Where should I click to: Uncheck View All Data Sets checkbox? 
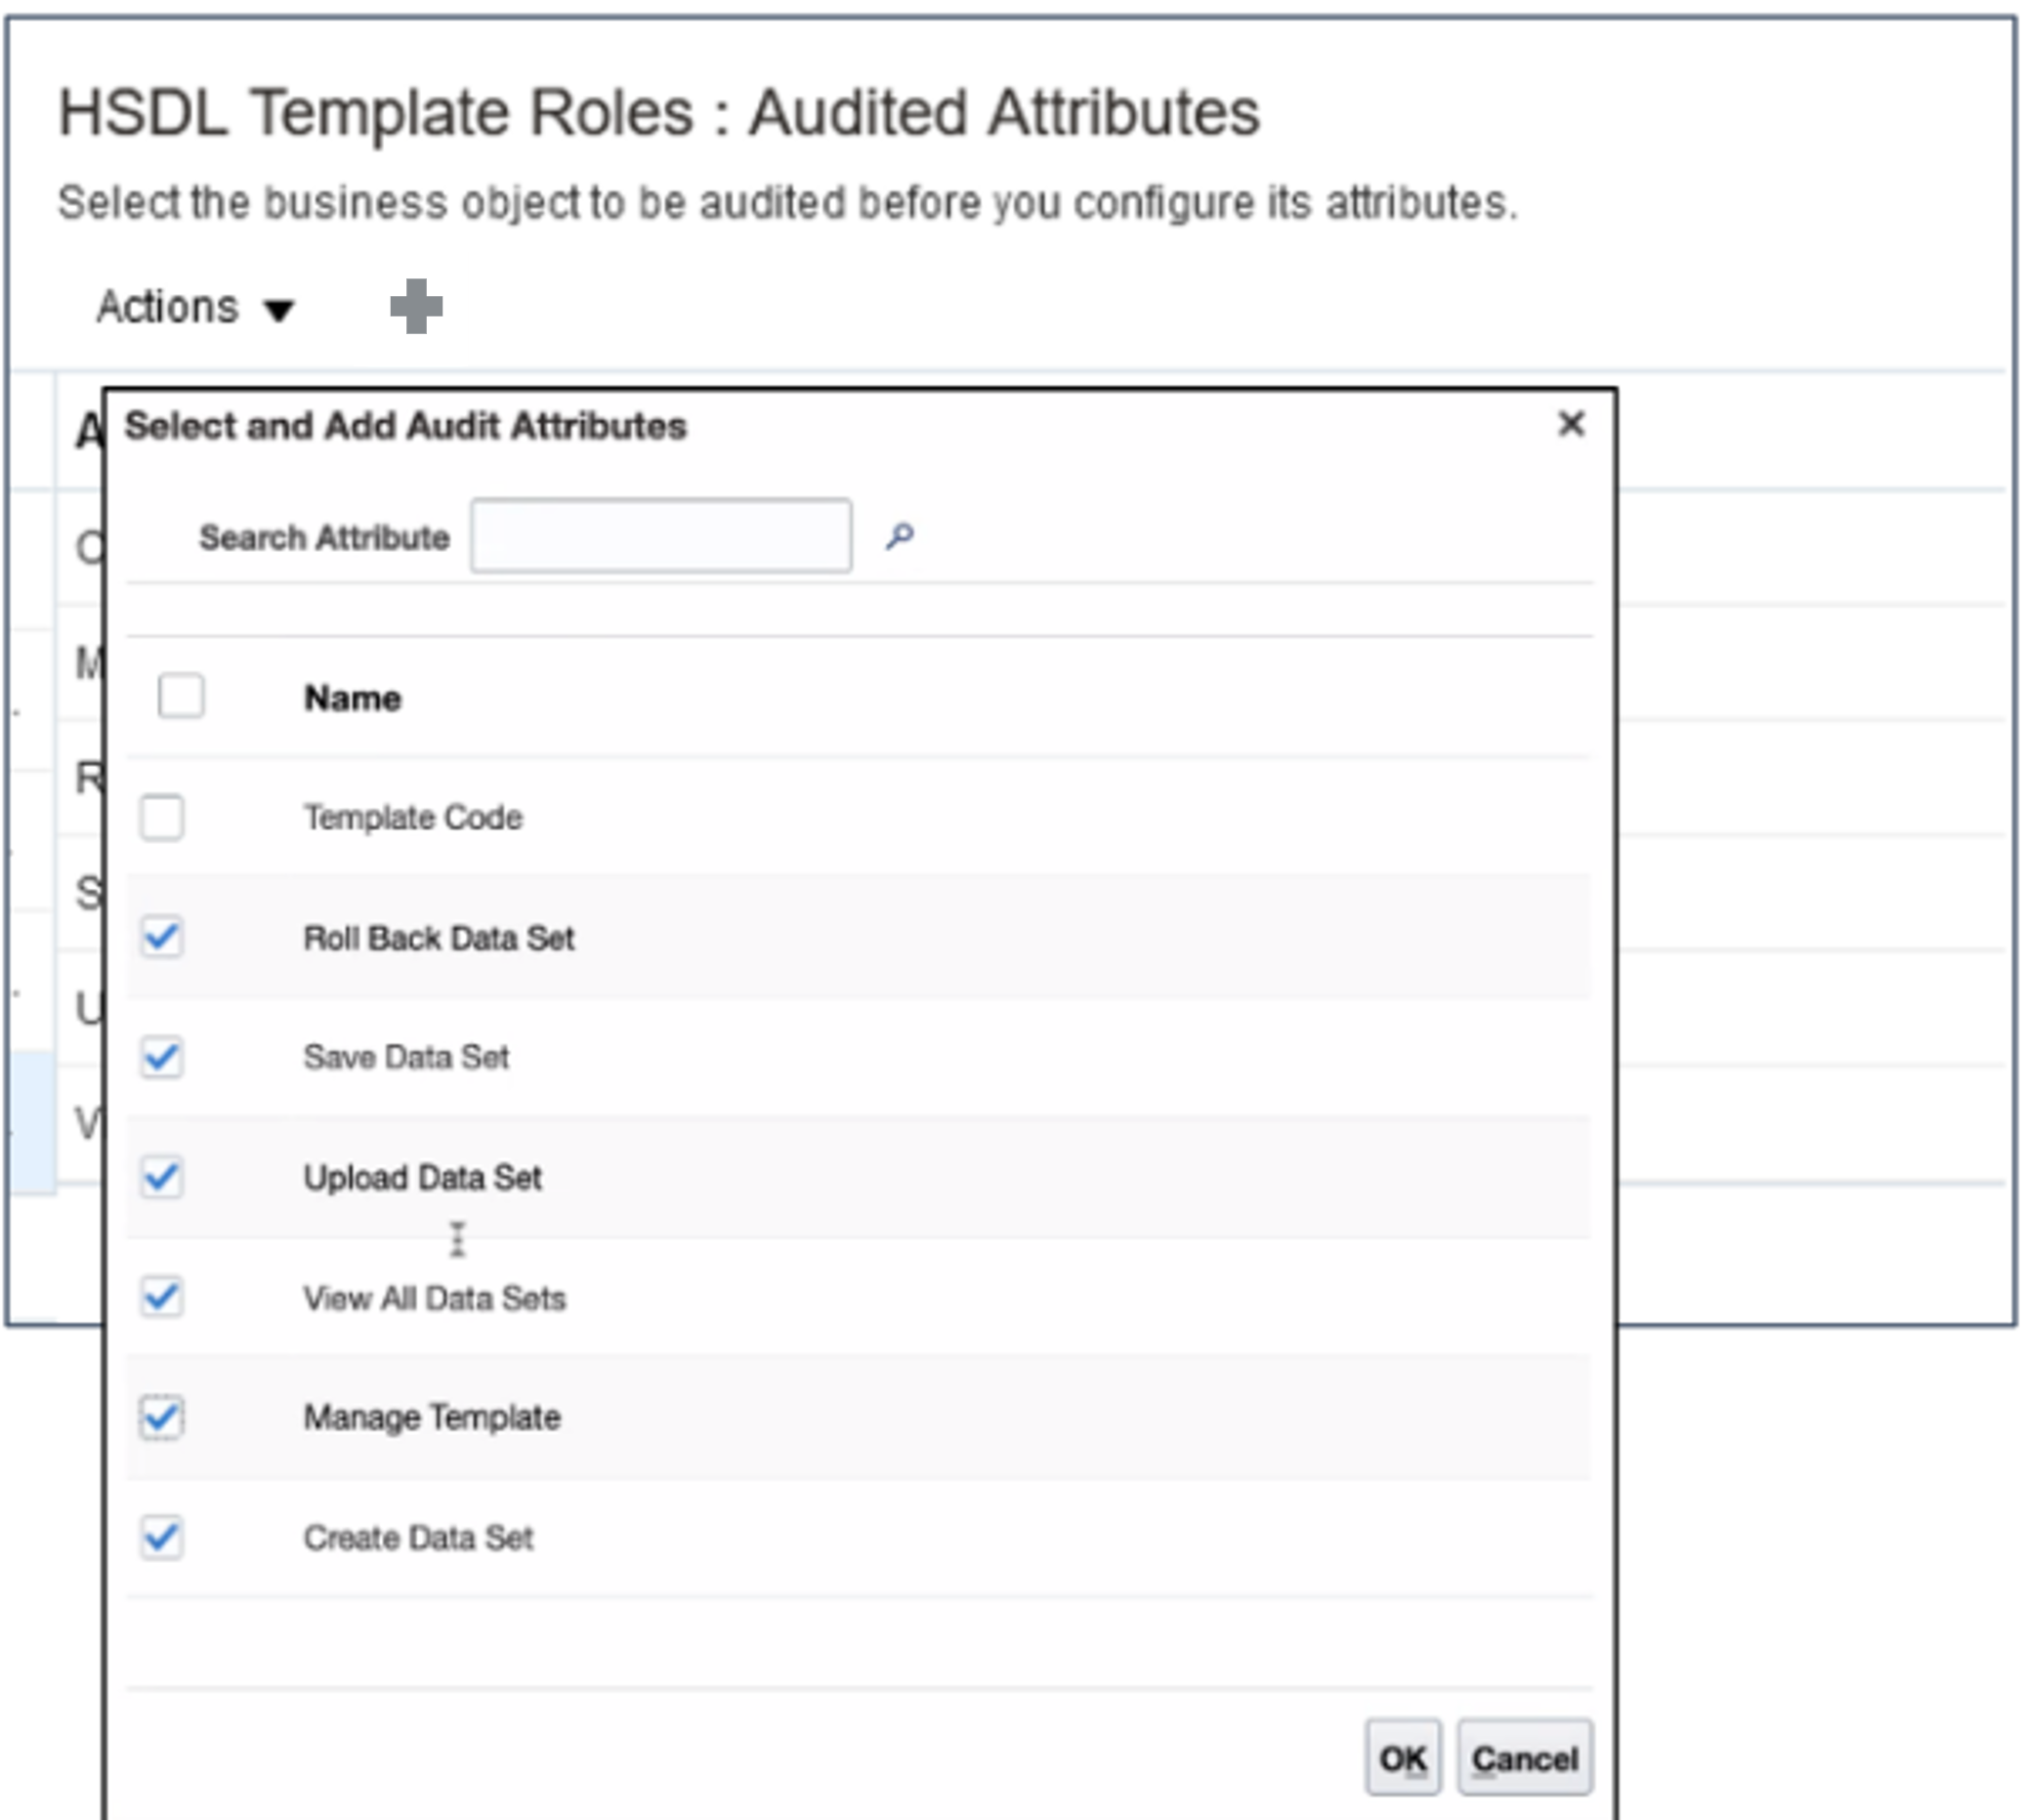point(162,1297)
